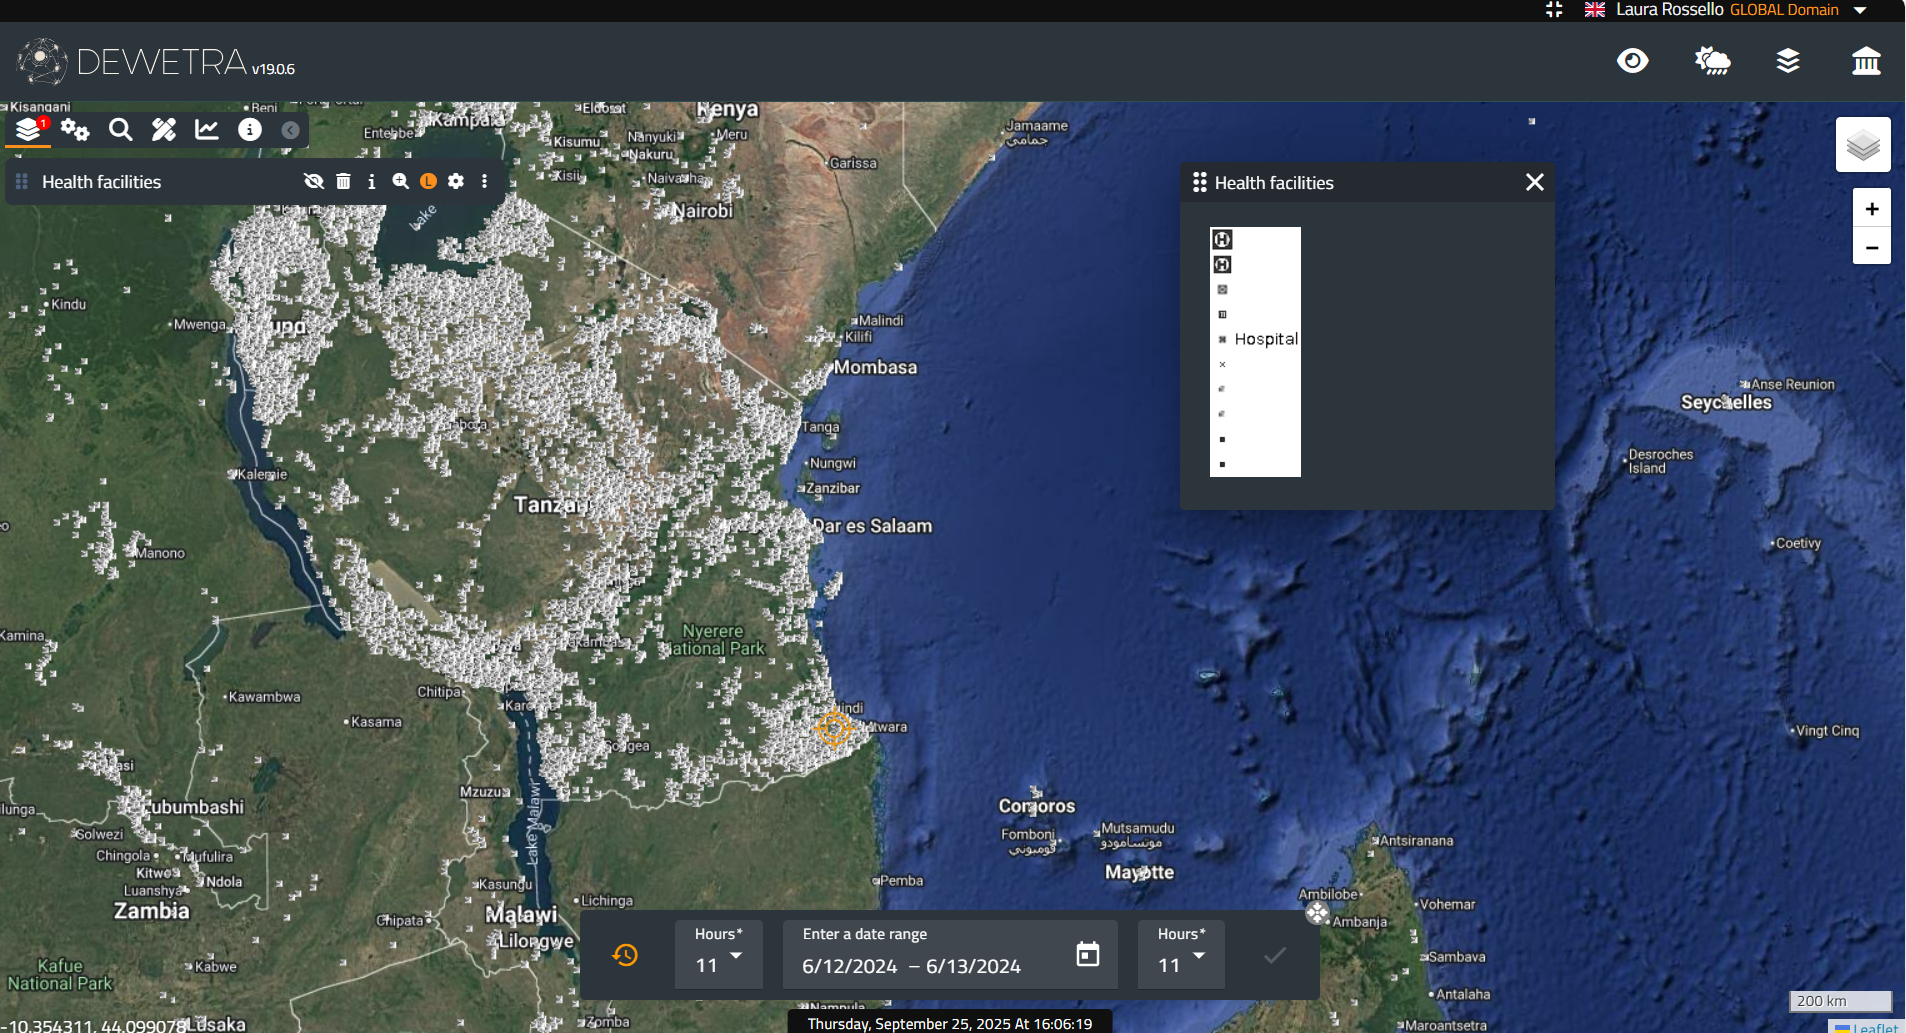Viewport: 1906px width, 1033px height.
Task: Open Health facilities layer settings gear
Action: [456, 181]
